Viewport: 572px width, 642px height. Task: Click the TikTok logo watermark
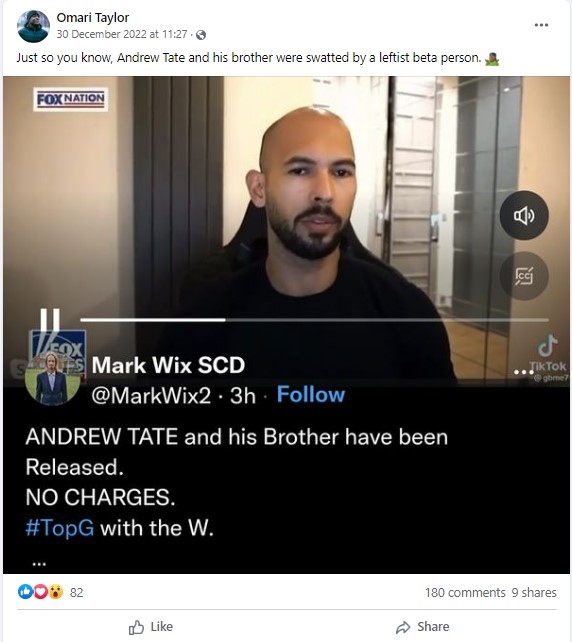(x=547, y=352)
